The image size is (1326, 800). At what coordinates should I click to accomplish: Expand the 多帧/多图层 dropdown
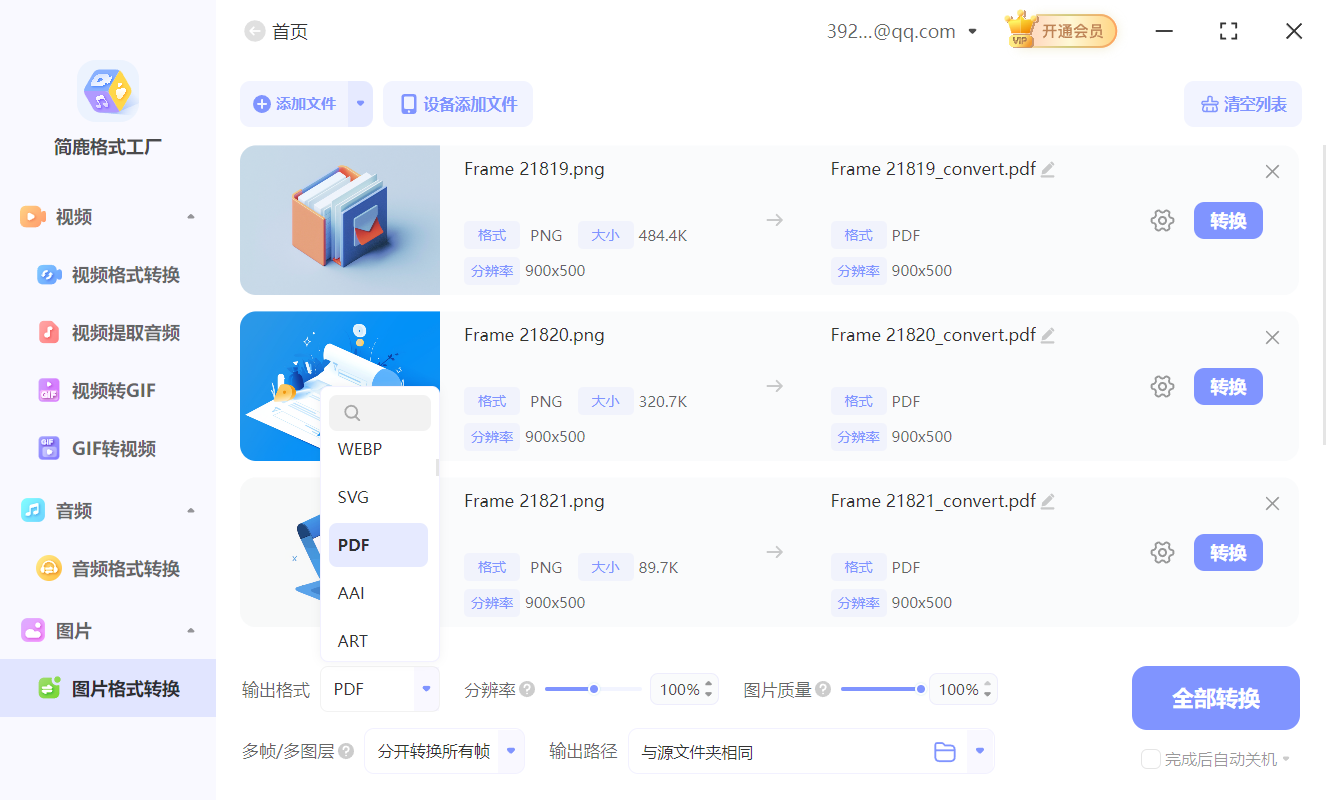tap(444, 751)
